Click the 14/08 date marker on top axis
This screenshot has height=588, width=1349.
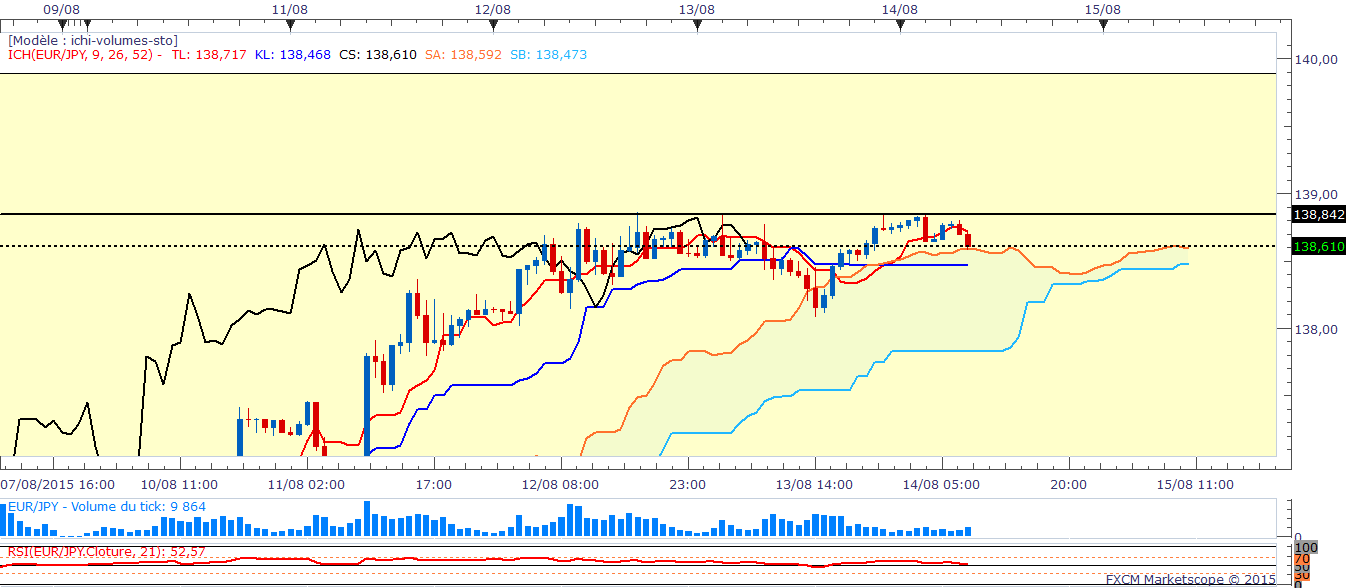tap(900, 9)
